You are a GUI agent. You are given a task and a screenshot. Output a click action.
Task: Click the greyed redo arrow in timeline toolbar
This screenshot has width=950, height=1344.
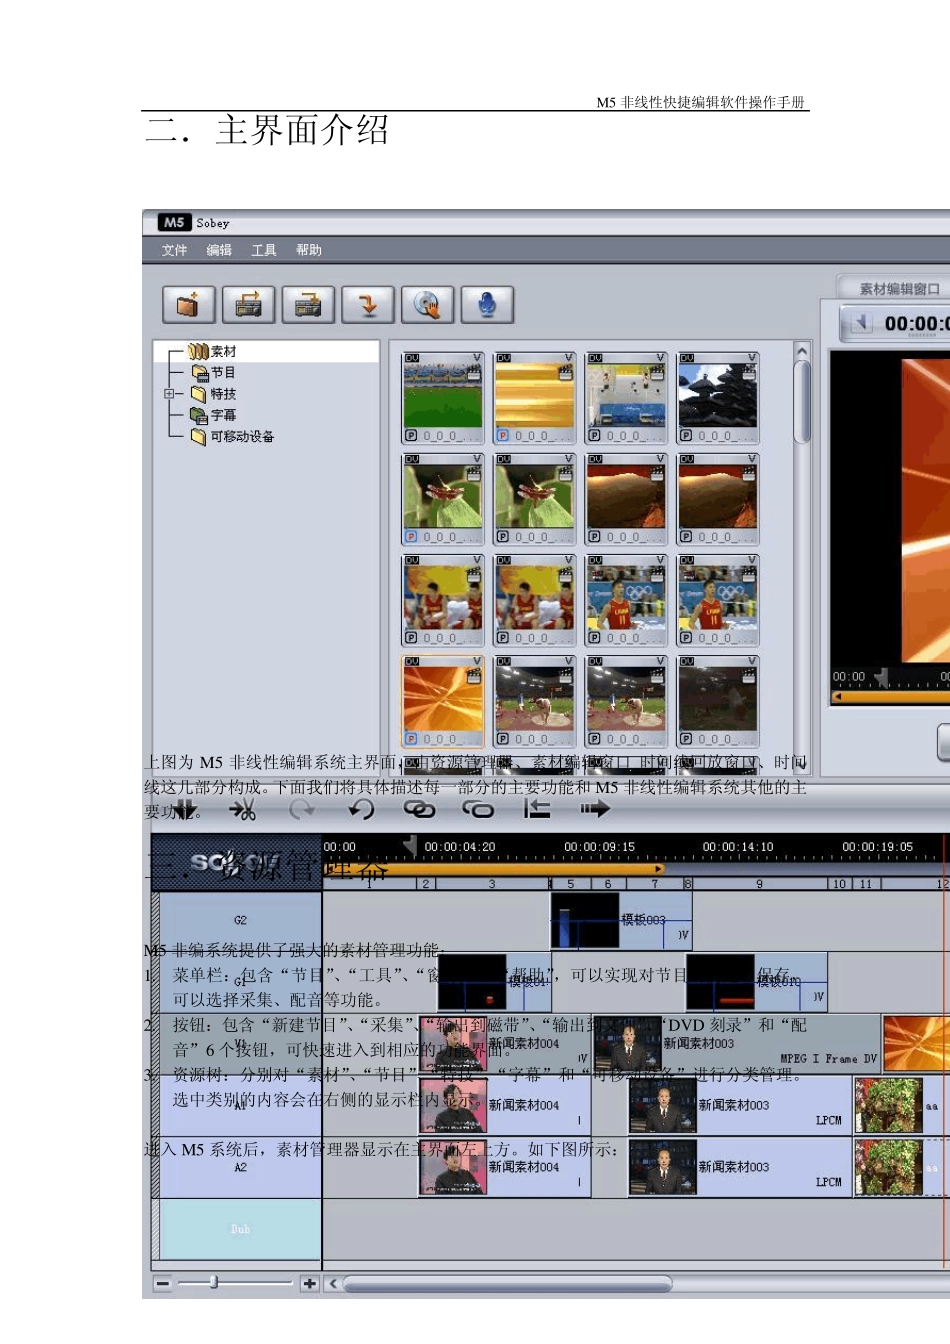[x=301, y=809]
